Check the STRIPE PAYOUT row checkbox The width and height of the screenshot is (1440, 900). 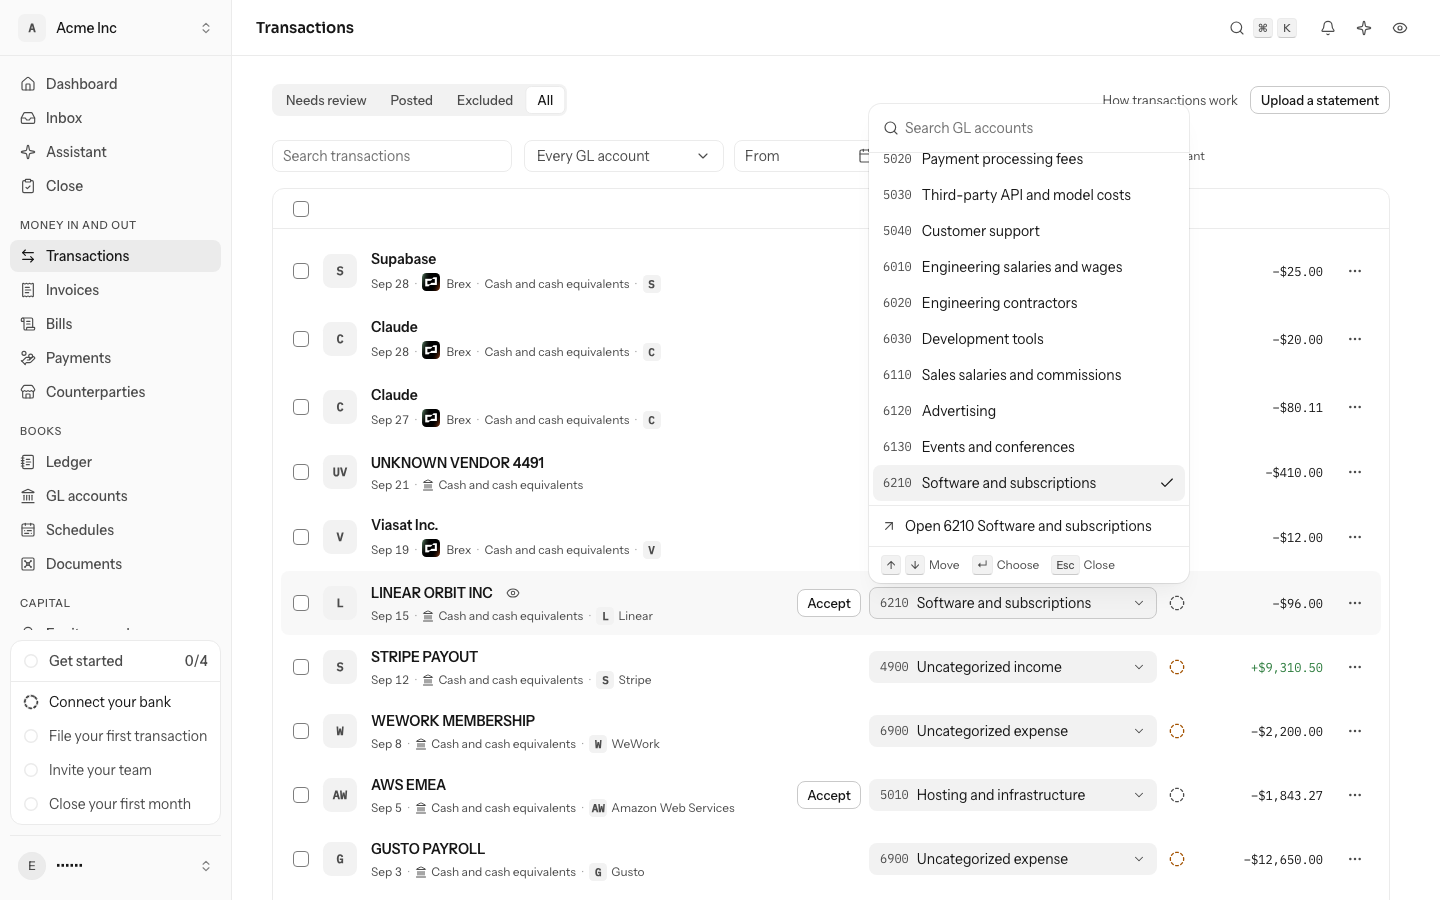coord(301,667)
